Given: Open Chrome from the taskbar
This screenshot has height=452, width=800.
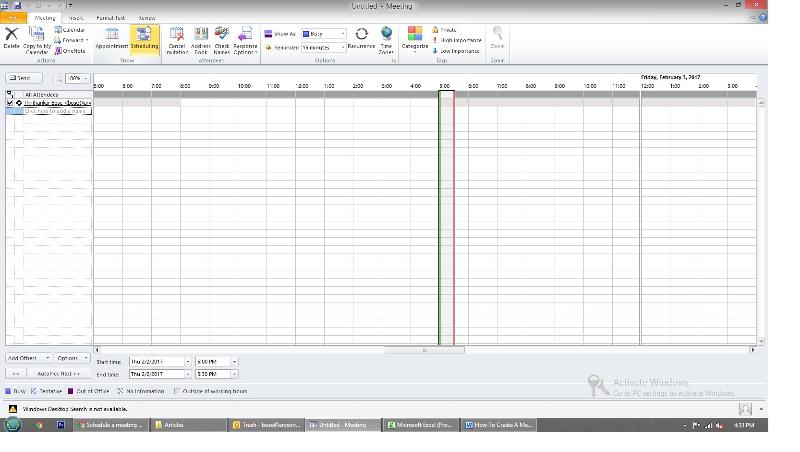Looking at the screenshot, I should pos(39,424).
